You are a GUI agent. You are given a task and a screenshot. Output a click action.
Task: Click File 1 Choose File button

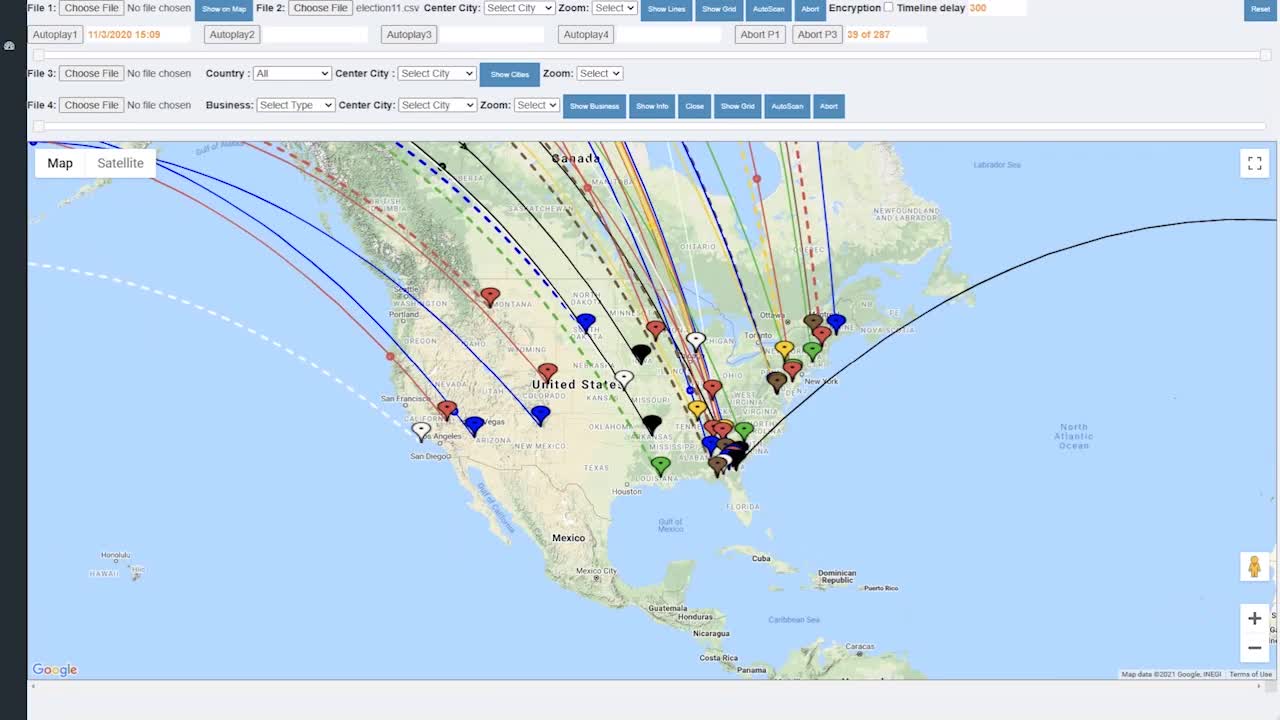(x=92, y=8)
